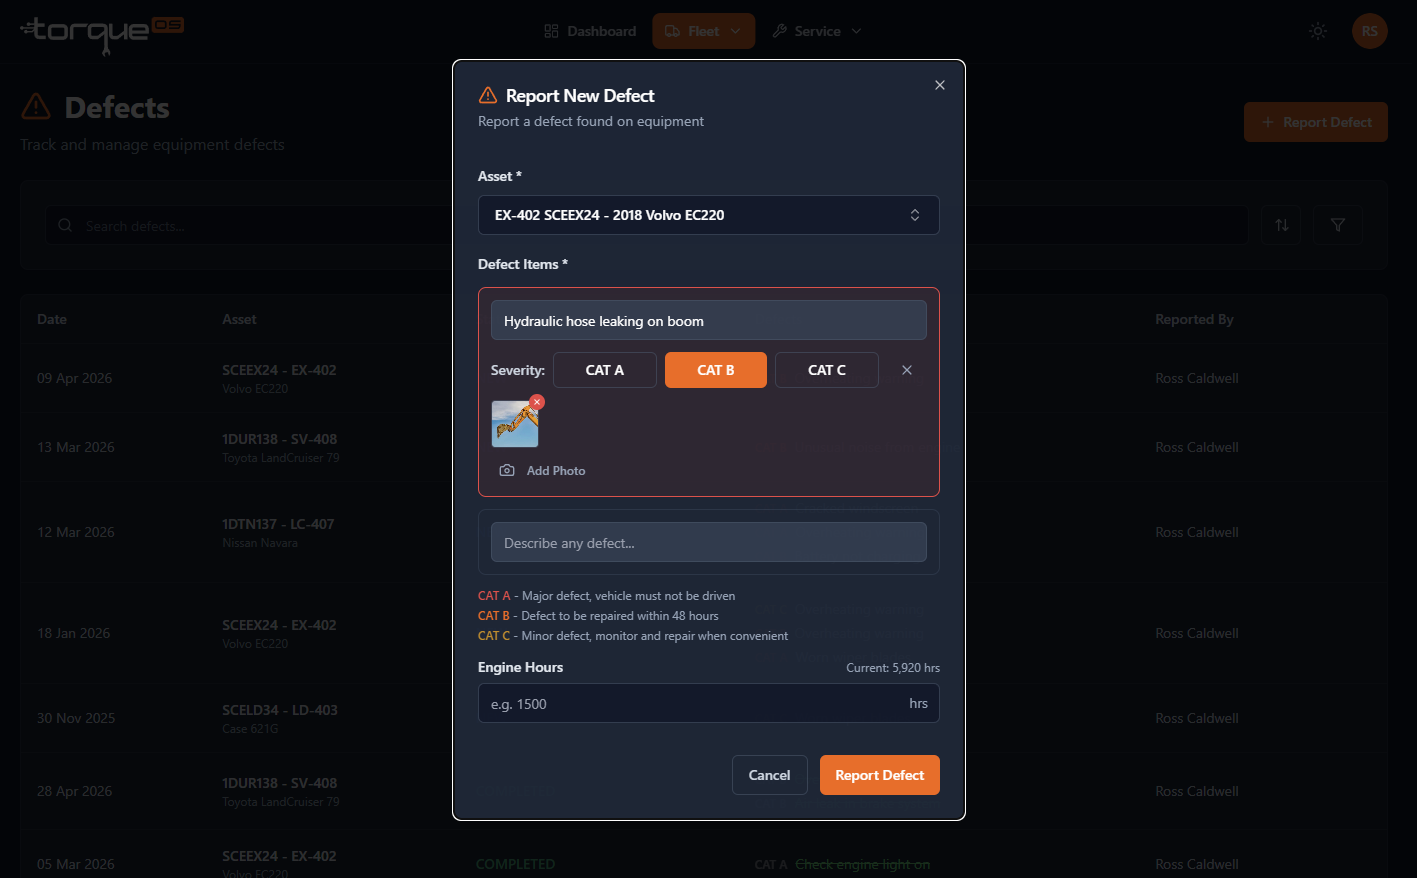Click the 28 Apr 2026 date cell
The width and height of the screenshot is (1417, 878).
[75, 791]
